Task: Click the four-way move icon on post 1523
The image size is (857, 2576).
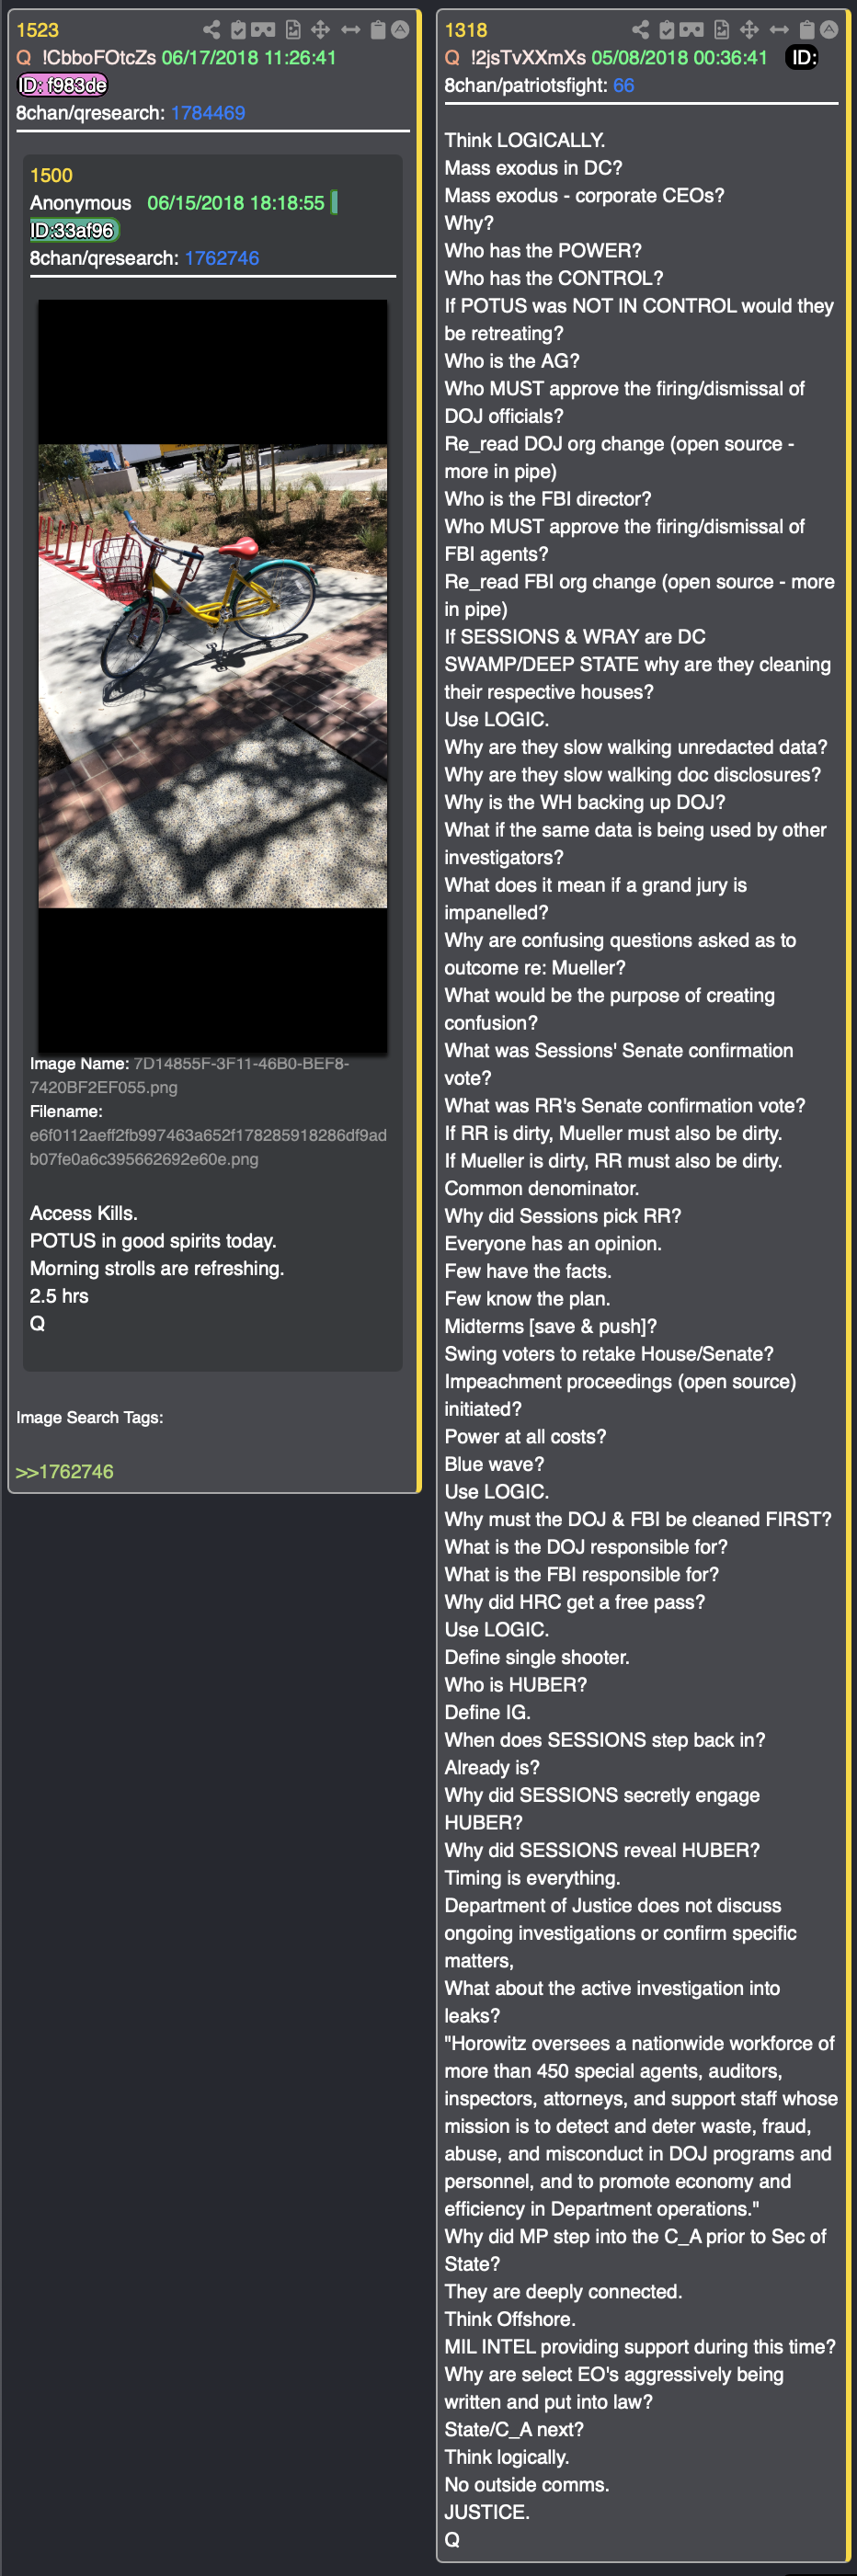Action: click(x=321, y=30)
